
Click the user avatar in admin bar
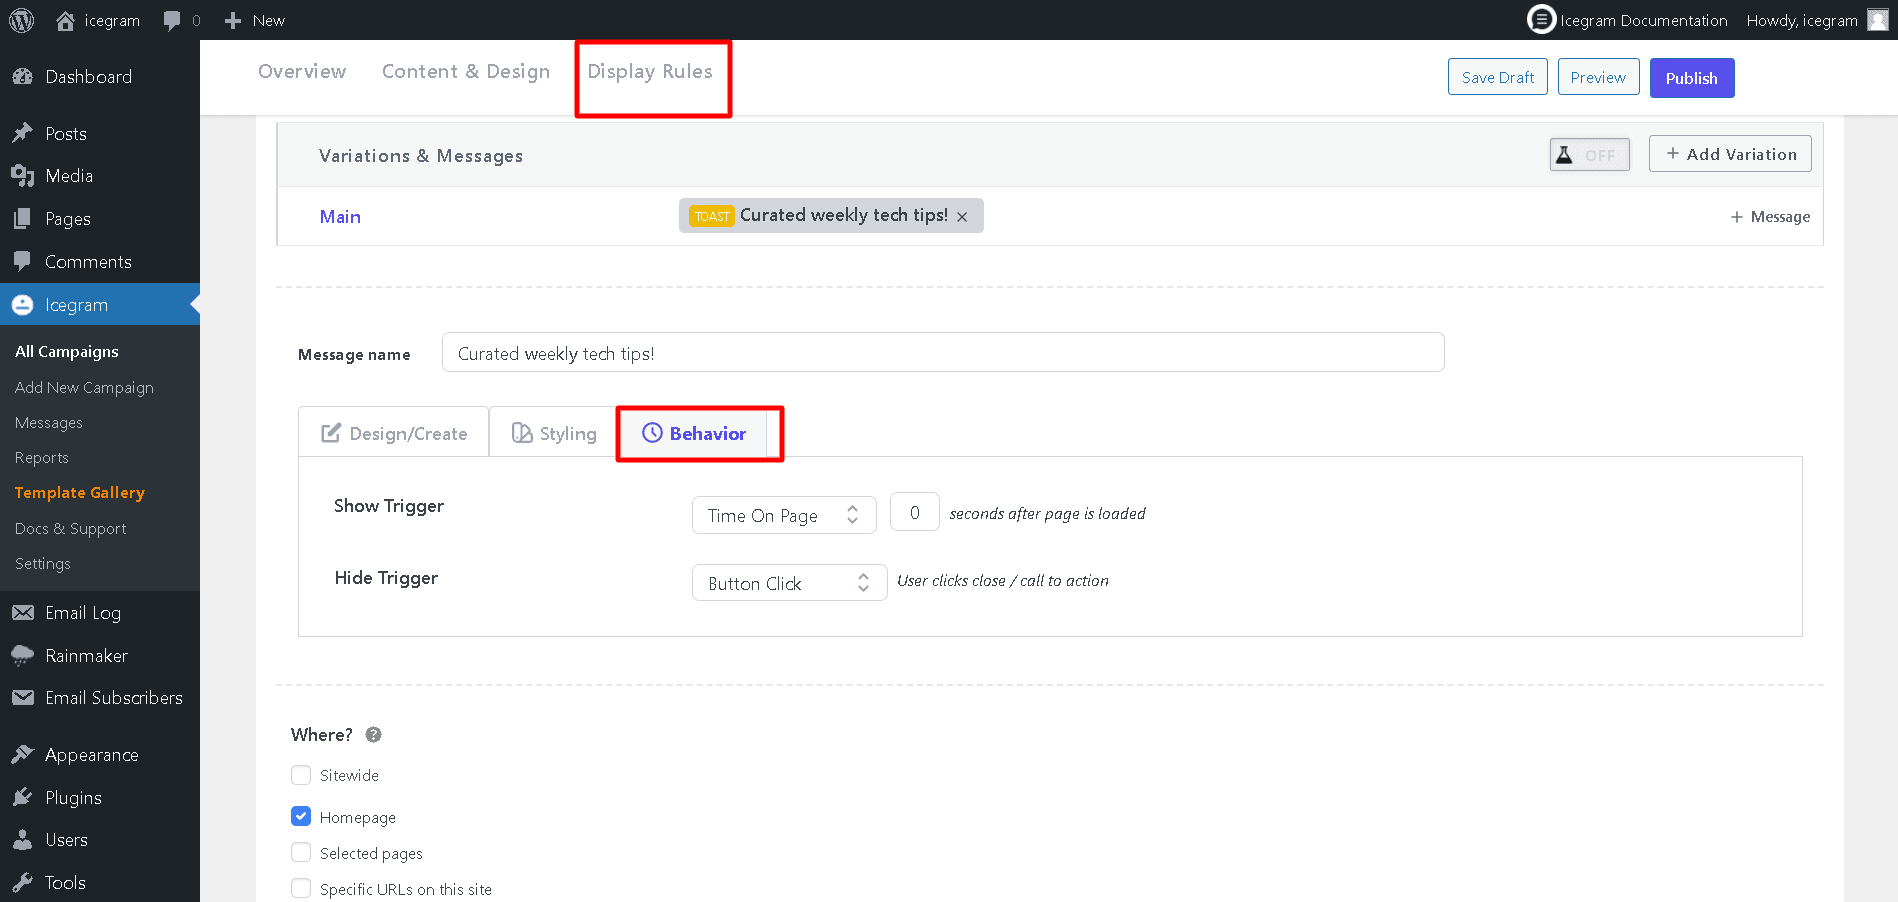(1878, 20)
